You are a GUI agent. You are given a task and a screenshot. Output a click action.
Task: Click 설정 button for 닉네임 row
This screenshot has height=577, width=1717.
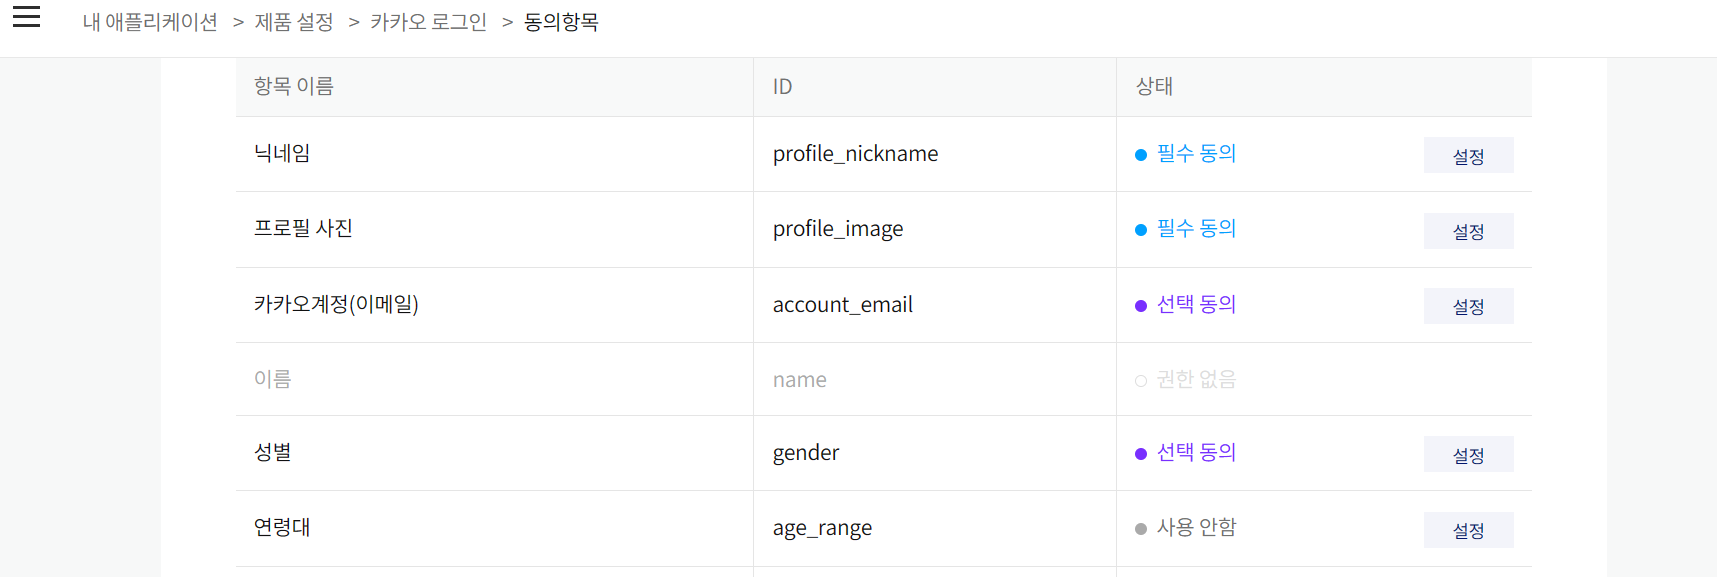click(1468, 155)
